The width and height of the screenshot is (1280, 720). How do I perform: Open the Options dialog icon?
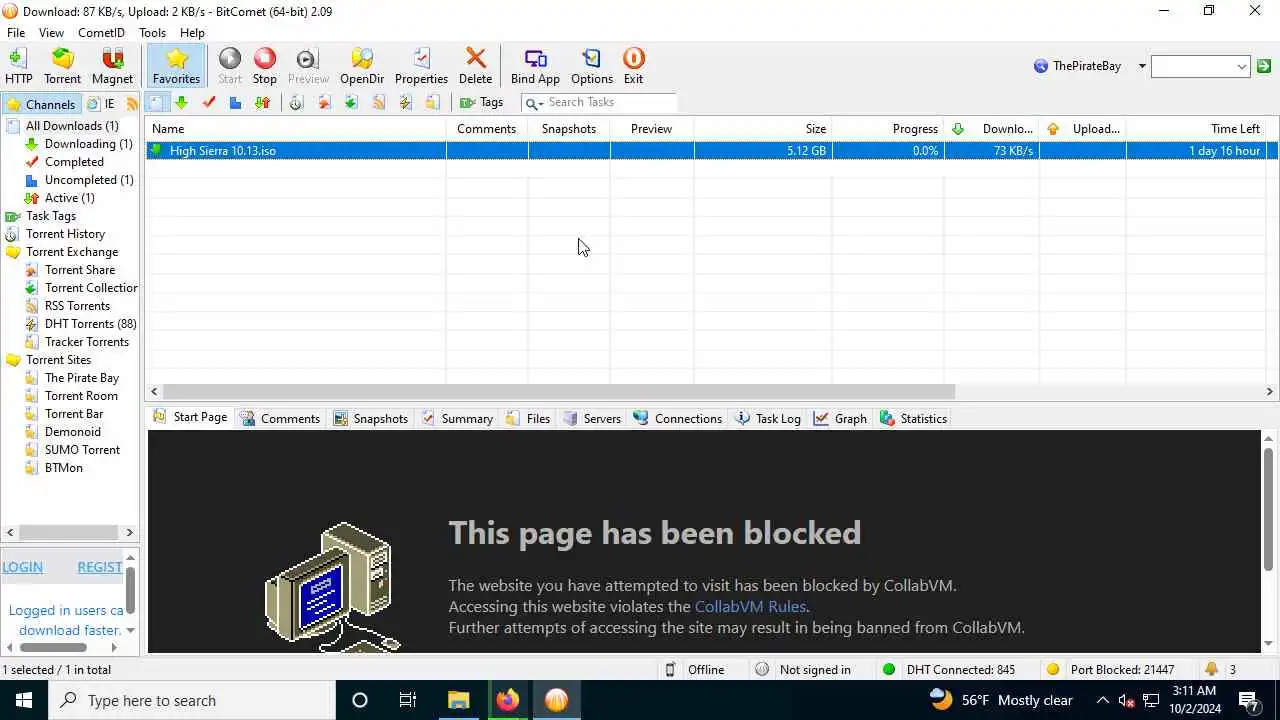592,66
